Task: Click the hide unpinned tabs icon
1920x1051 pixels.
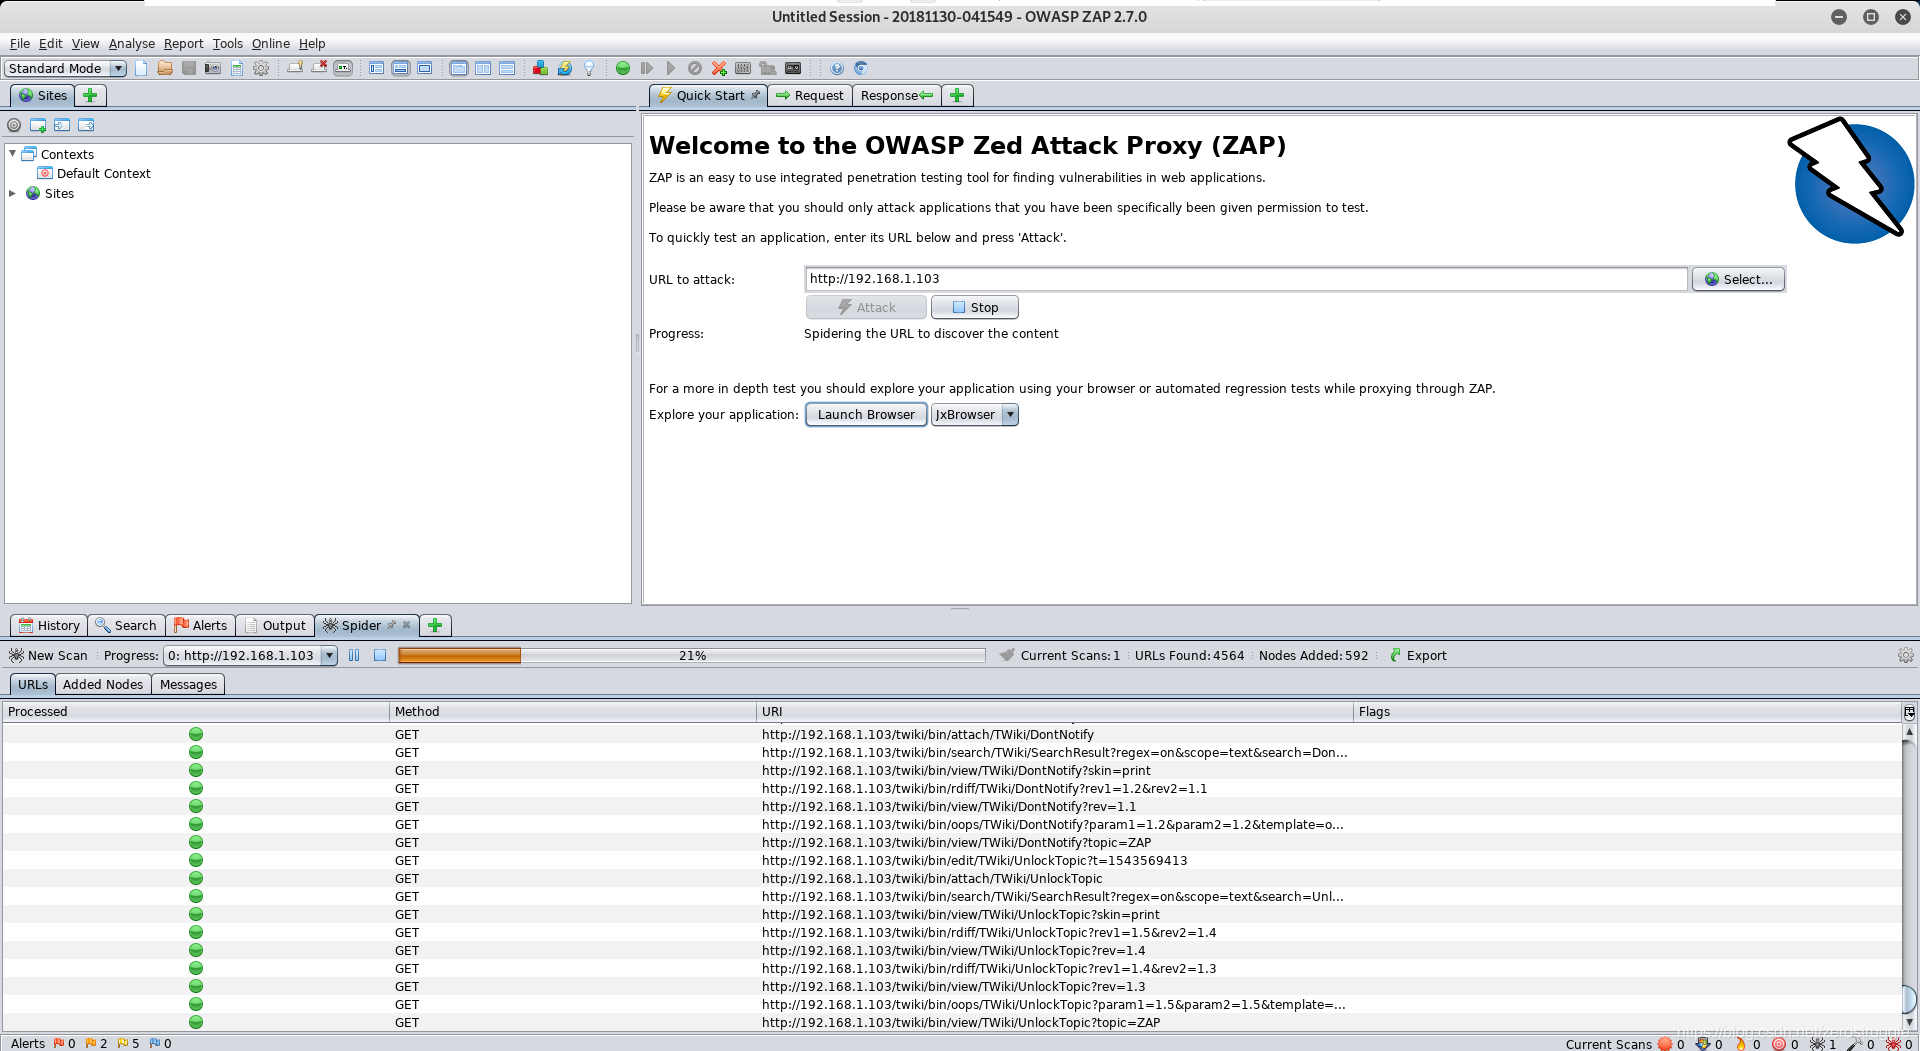Action: [x=319, y=68]
